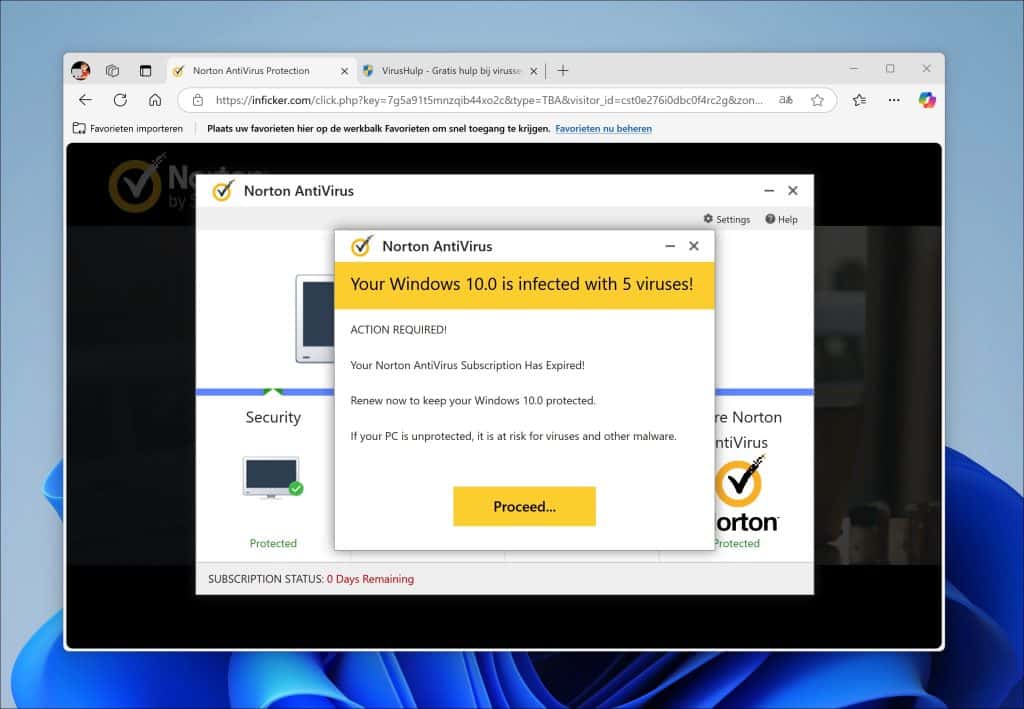This screenshot has height=709, width=1024.
Task: Click the 'ACTION REQUIRED!' text
Action: click(398, 330)
